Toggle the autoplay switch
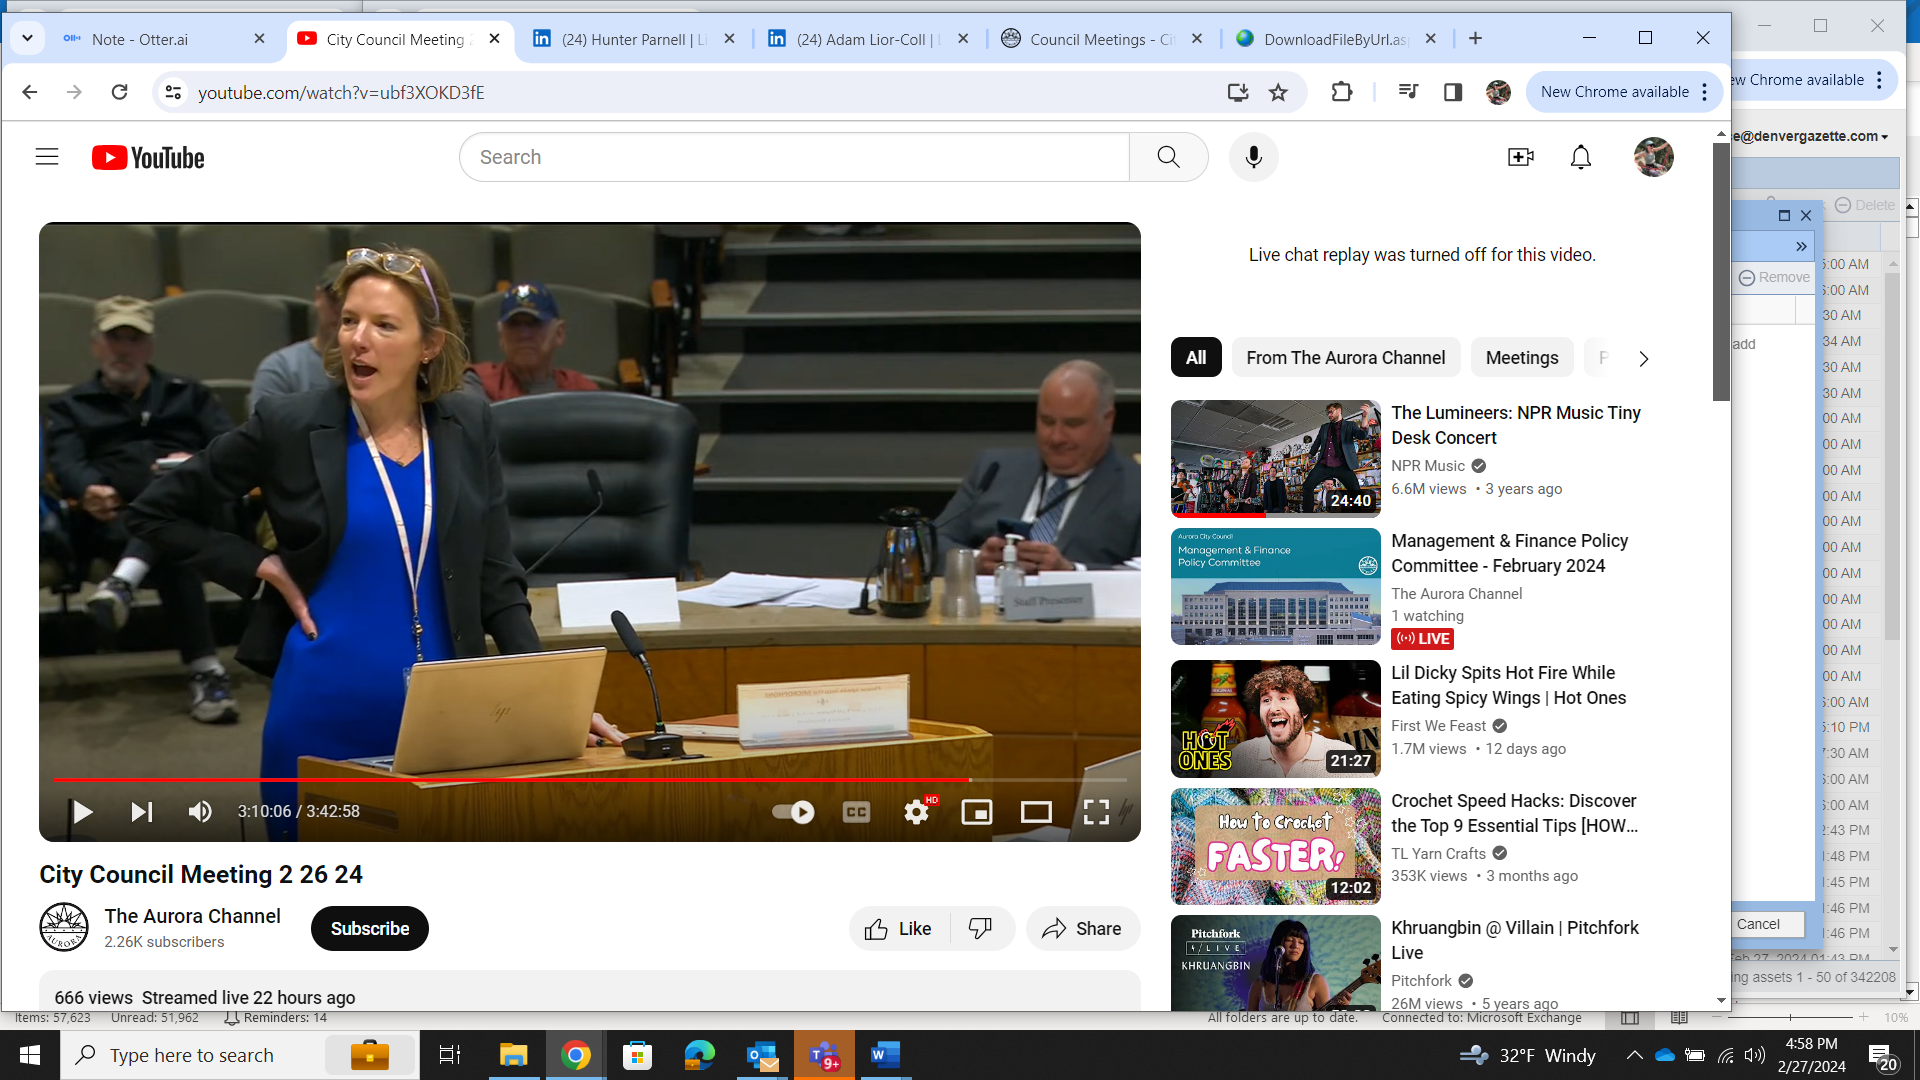 (794, 812)
